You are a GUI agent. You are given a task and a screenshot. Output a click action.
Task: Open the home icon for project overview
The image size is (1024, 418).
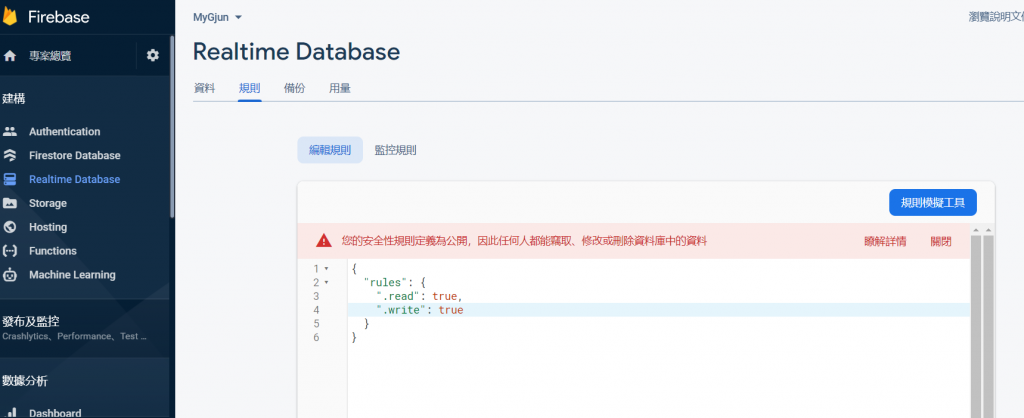[x=10, y=56]
